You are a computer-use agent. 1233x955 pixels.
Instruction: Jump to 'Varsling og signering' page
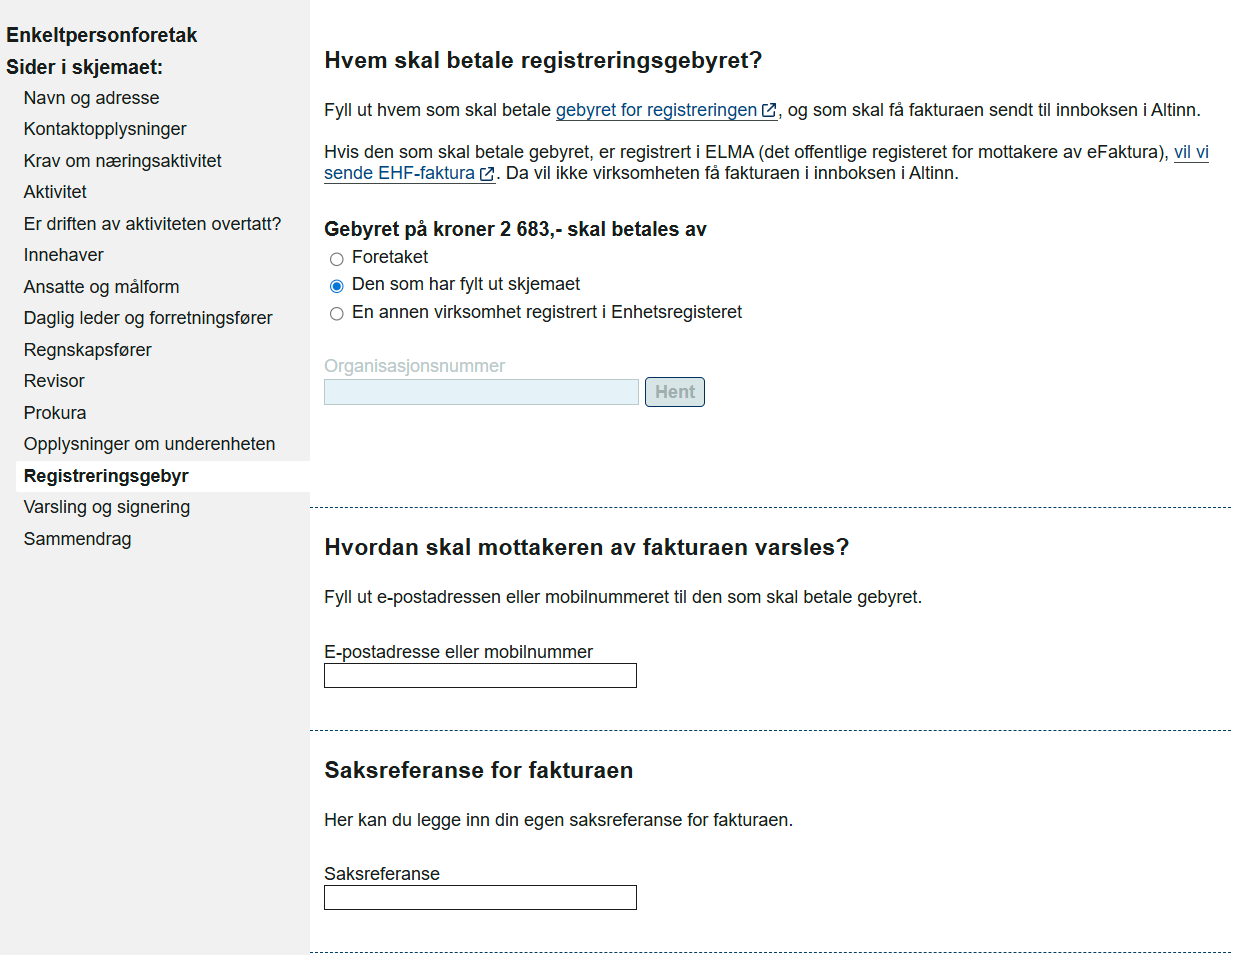tap(106, 507)
